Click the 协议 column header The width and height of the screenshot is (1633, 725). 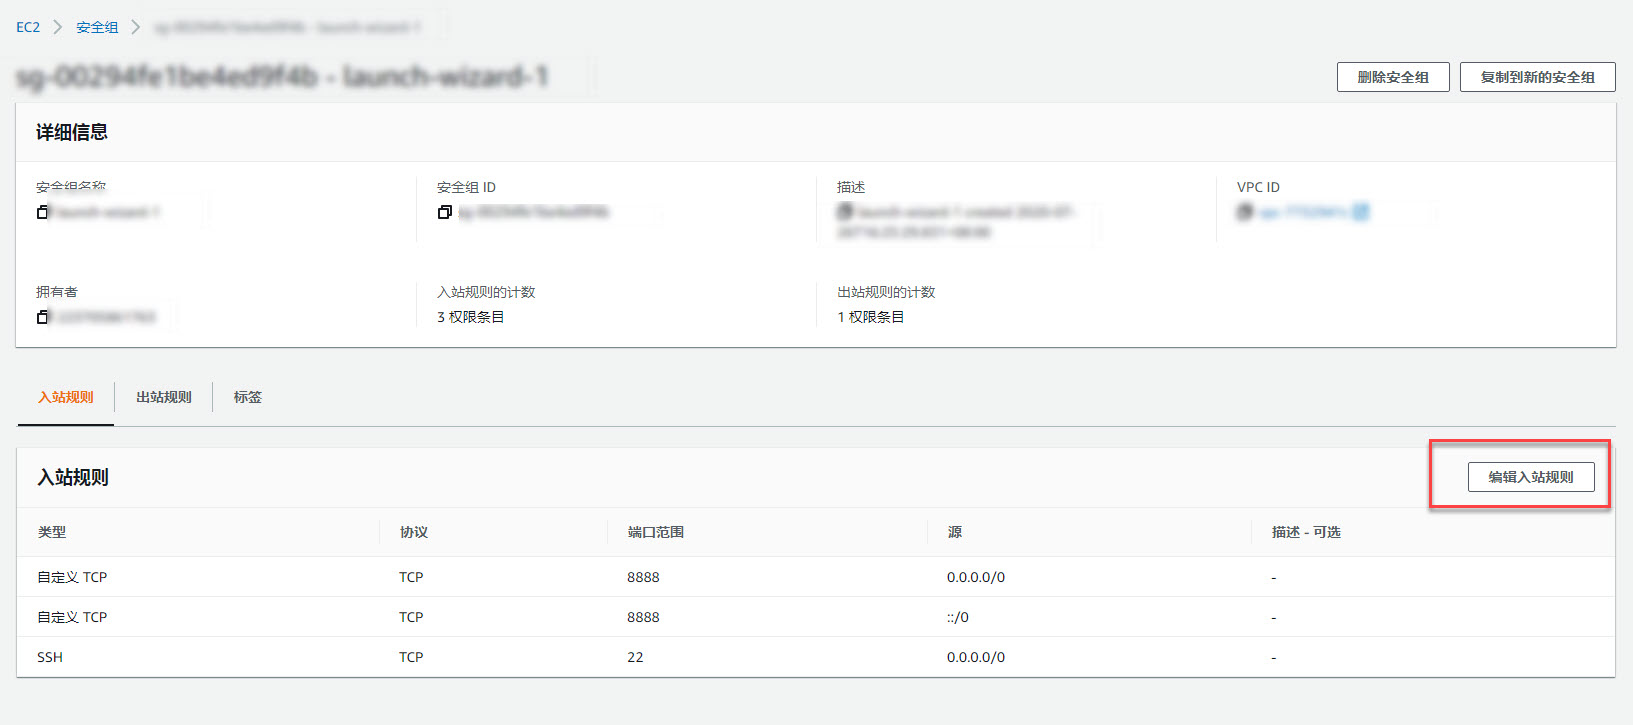(x=414, y=532)
